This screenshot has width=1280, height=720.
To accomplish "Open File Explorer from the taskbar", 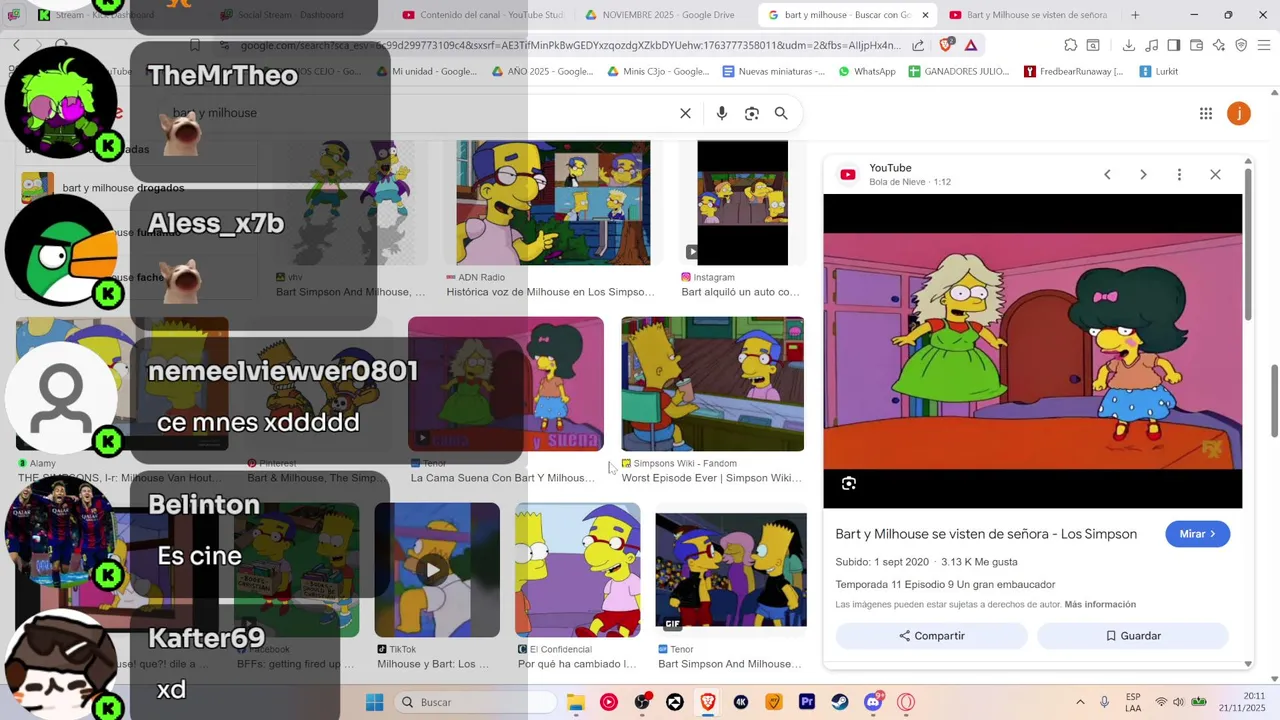I will (x=576, y=702).
